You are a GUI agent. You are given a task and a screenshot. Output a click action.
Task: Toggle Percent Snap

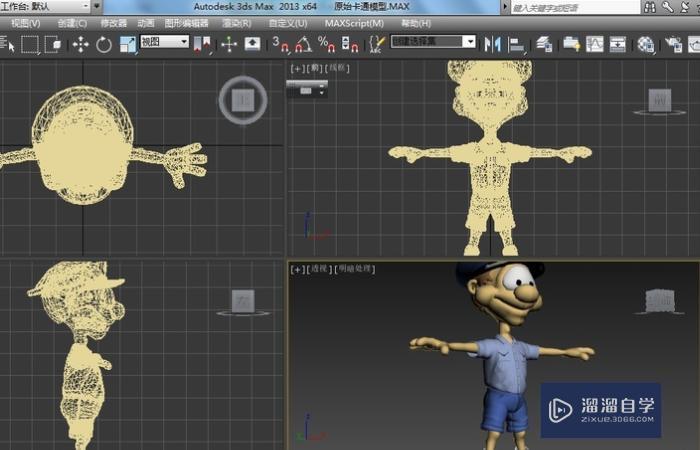326,45
